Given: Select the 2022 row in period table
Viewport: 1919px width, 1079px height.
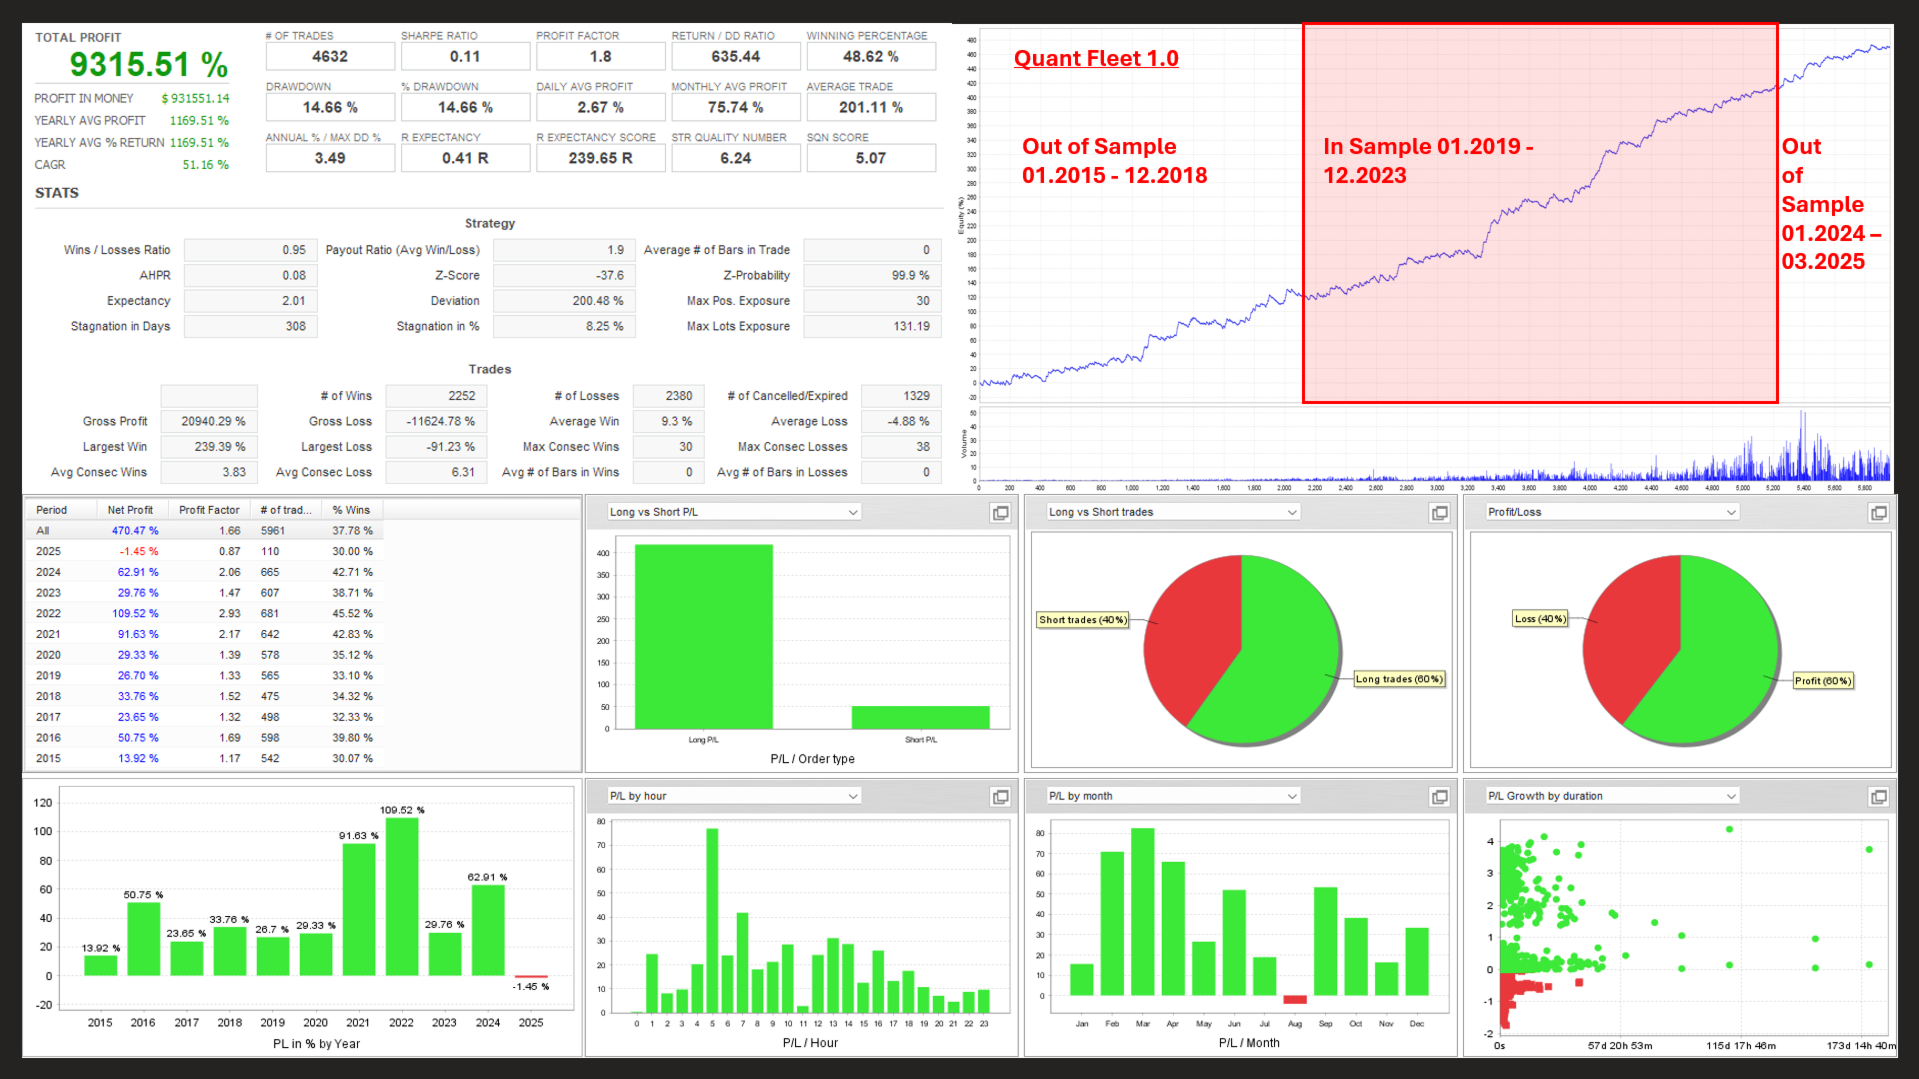Looking at the screenshot, I should 204,614.
